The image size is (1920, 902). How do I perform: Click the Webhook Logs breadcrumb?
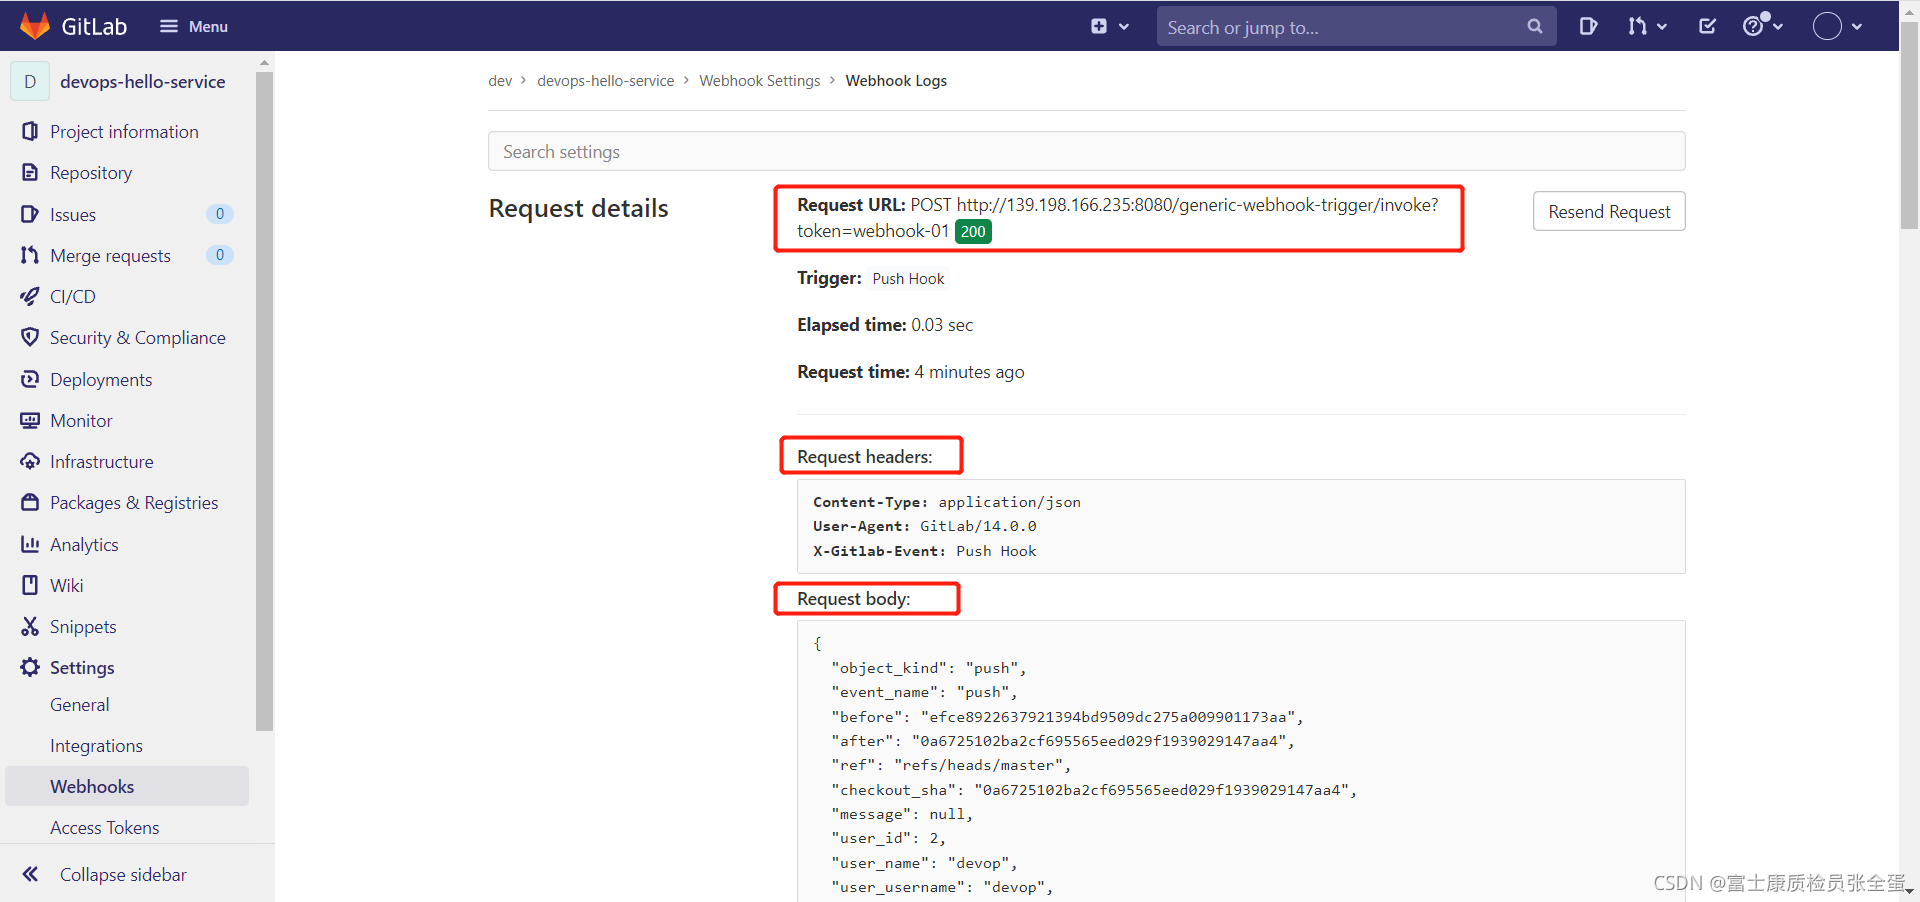pos(896,81)
